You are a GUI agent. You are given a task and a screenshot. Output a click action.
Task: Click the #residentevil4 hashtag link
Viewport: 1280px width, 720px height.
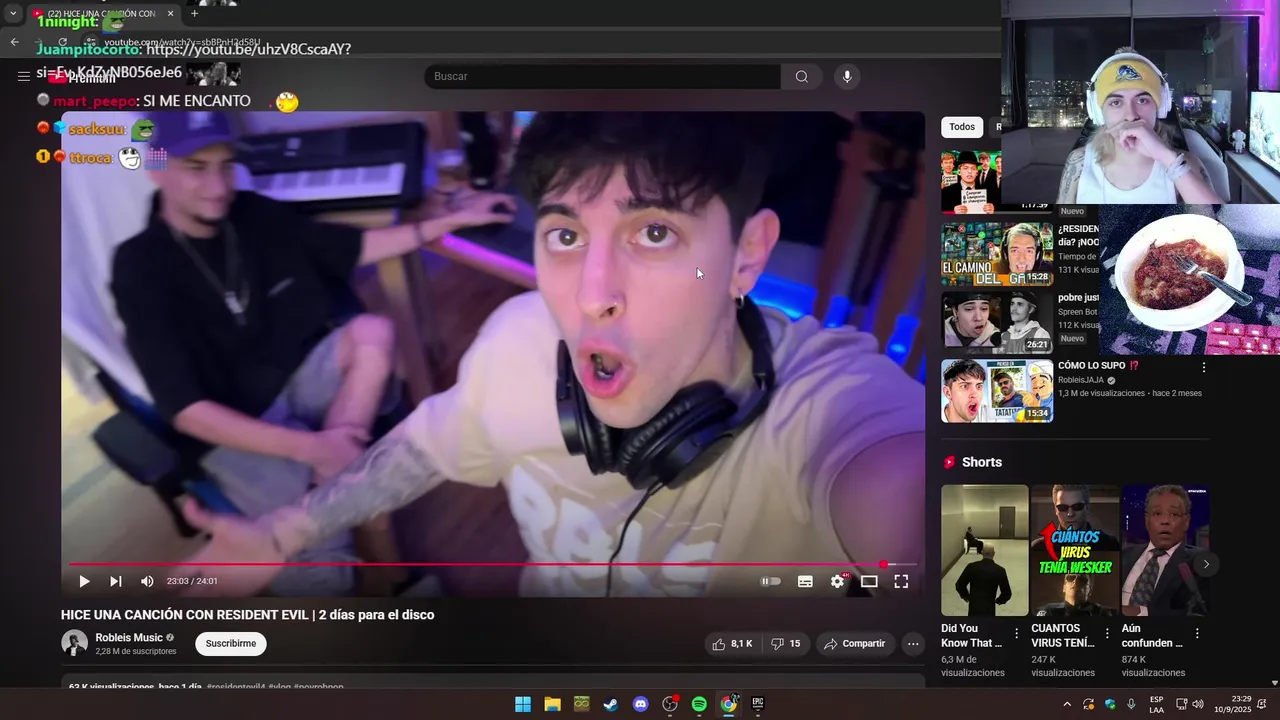coord(235,687)
